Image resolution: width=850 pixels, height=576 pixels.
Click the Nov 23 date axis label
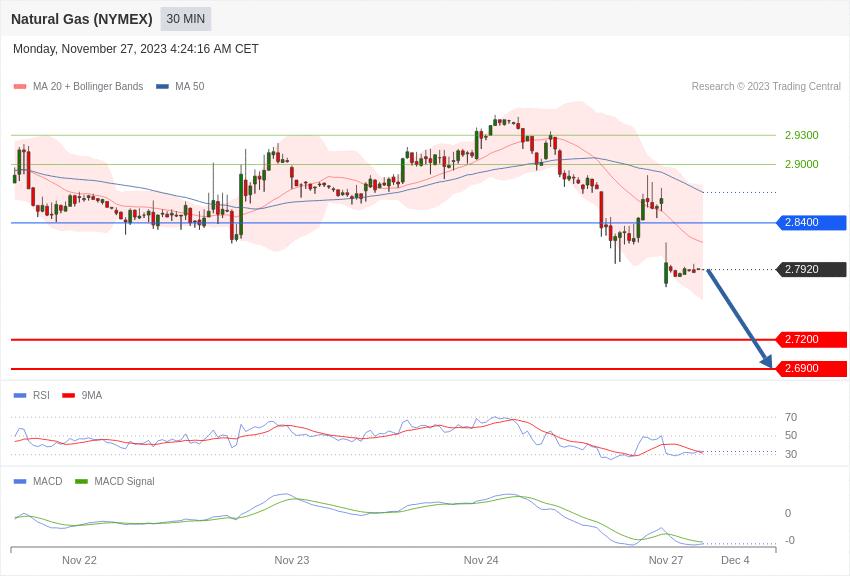point(292,560)
